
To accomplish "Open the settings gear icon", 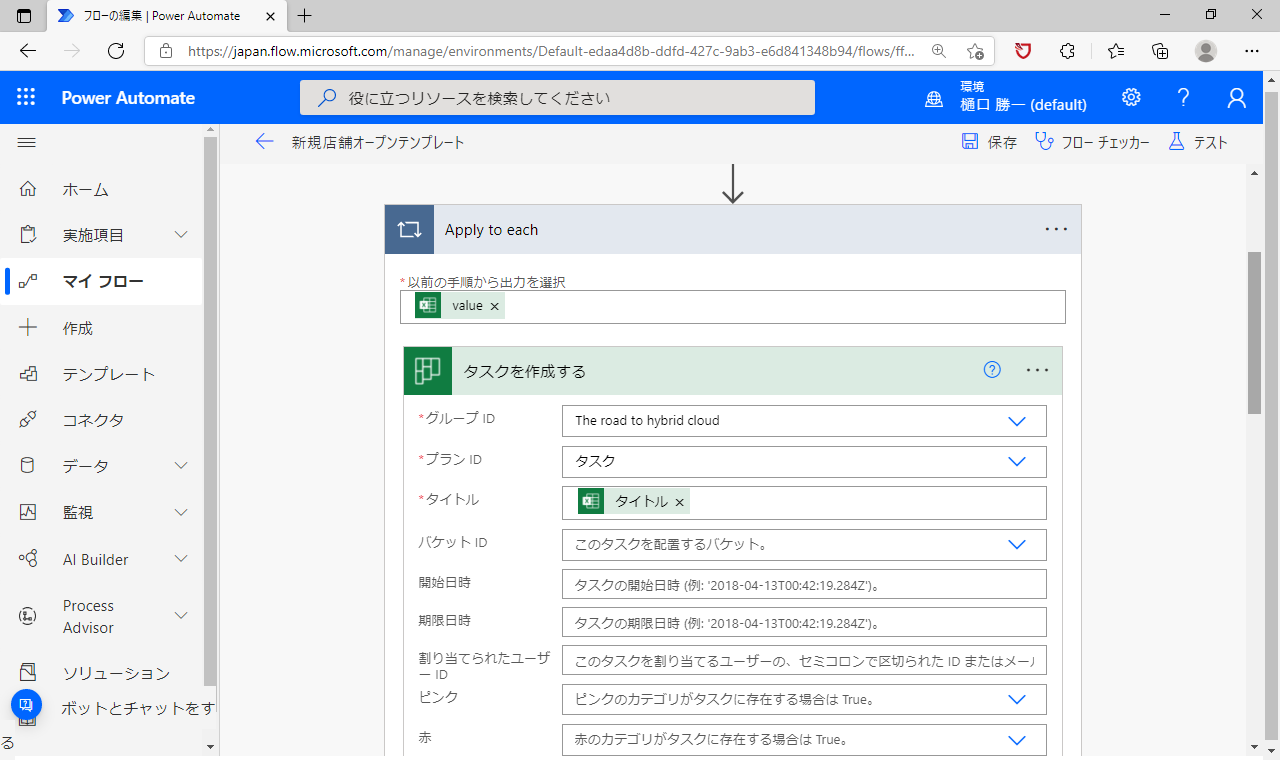I will (x=1131, y=97).
